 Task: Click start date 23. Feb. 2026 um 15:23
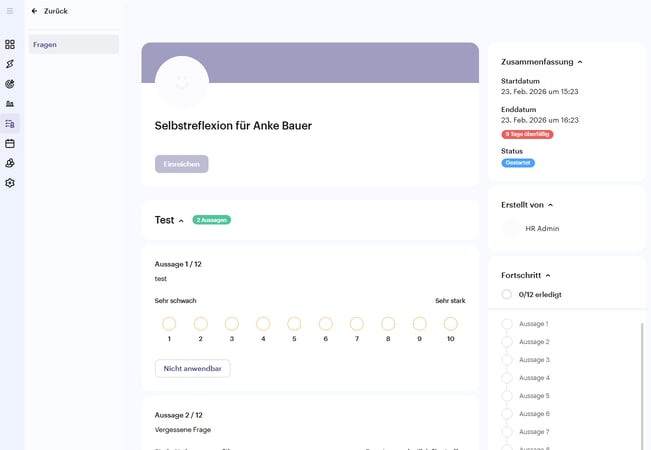540,92
